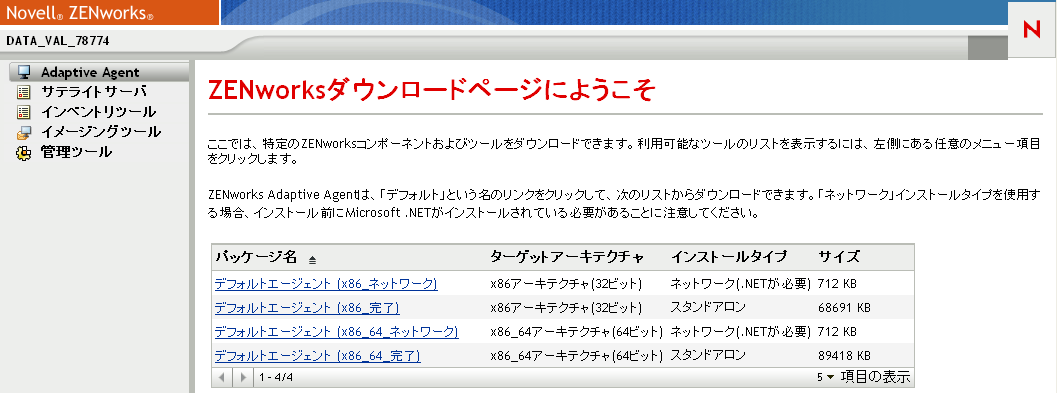Click the サテライトサーバ list icon
Image resolution: width=1057 pixels, height=393 pixels.
(x=24, y=92)
